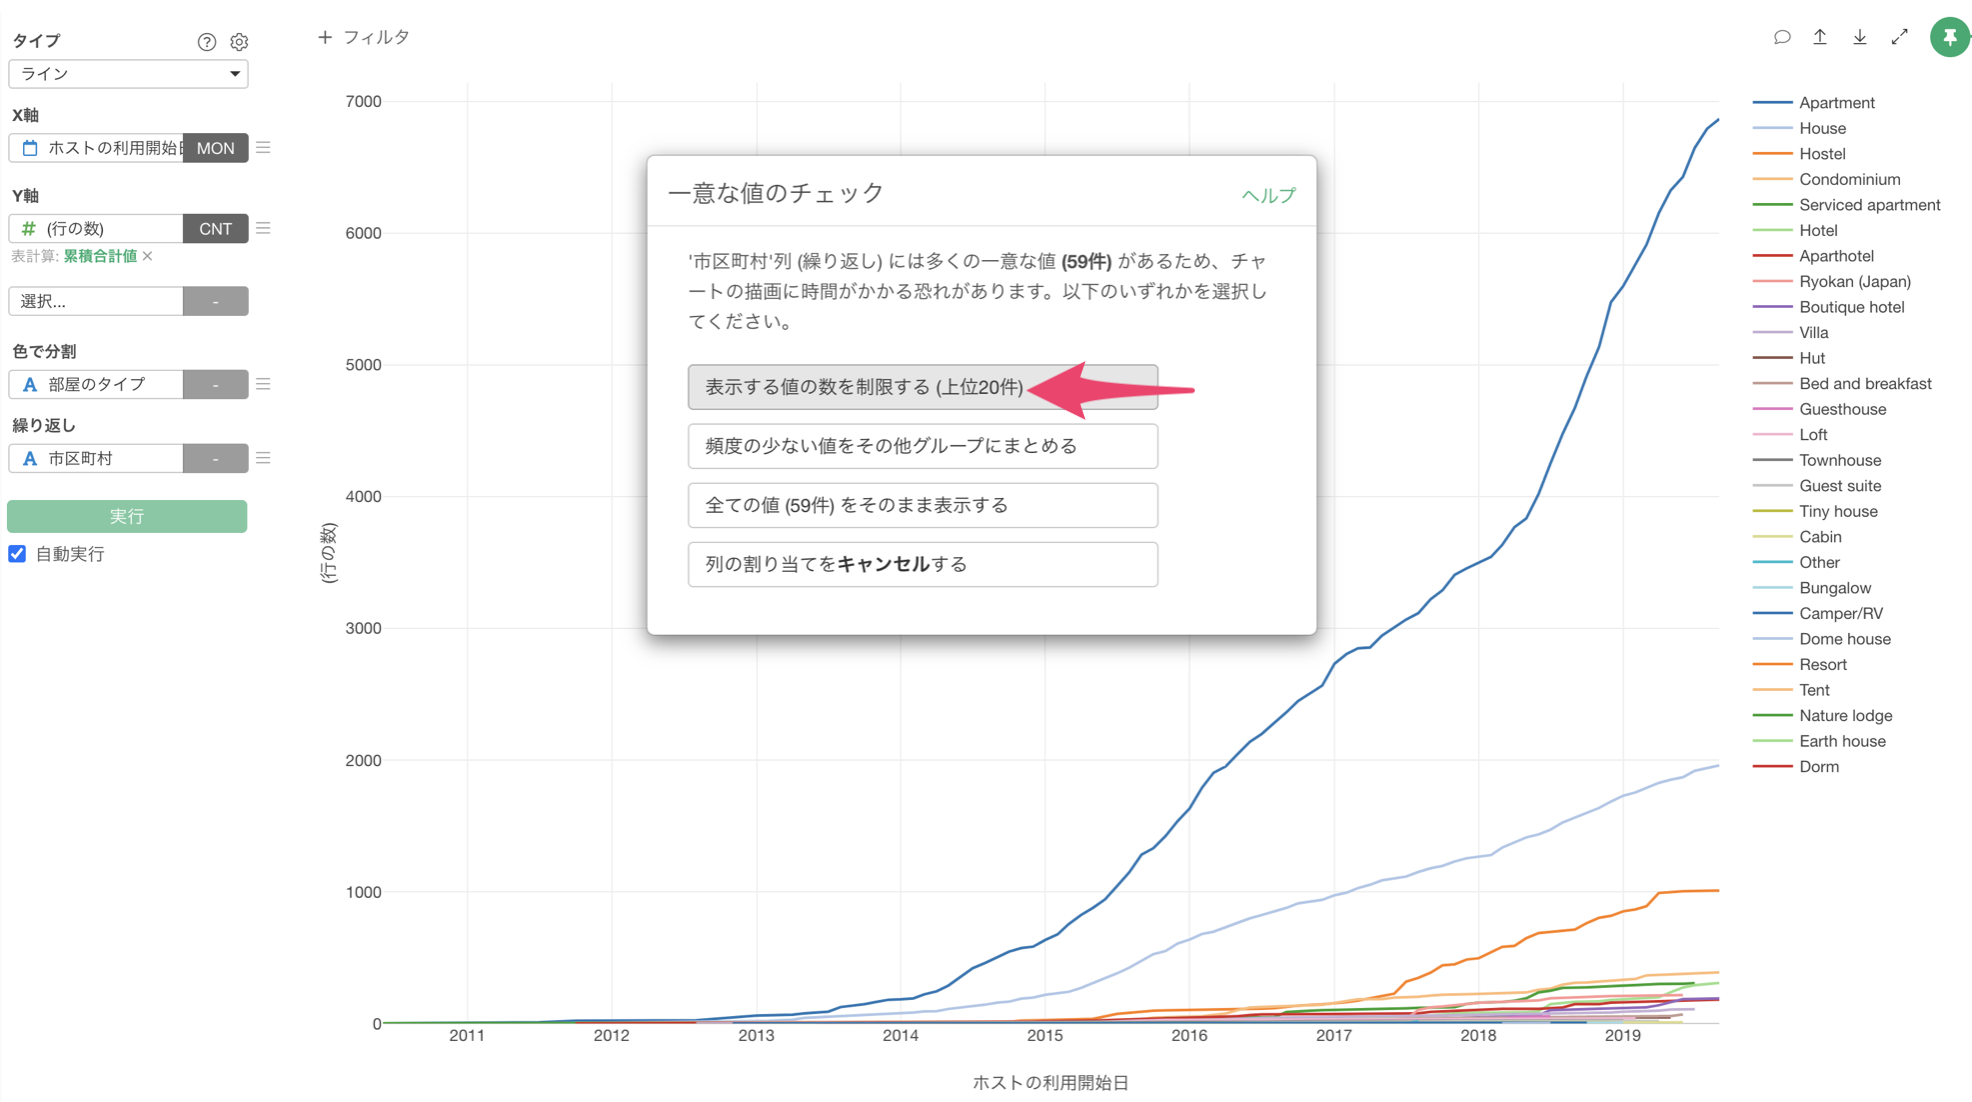The image size is (1972, 1102).
Task: Toggle Apartment series in legend
Action: [1836, 103]
